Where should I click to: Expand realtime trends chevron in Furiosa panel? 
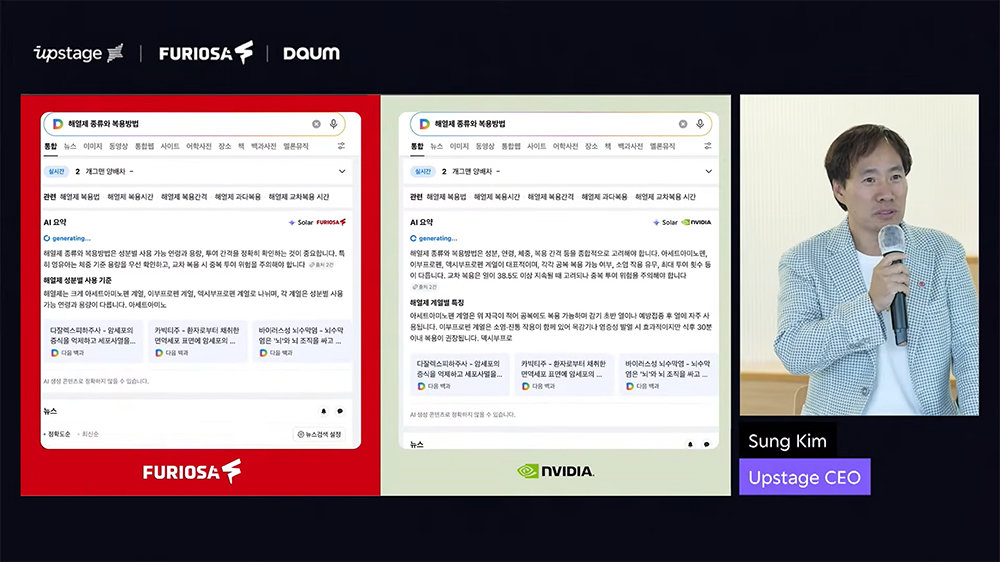[342, 172]
